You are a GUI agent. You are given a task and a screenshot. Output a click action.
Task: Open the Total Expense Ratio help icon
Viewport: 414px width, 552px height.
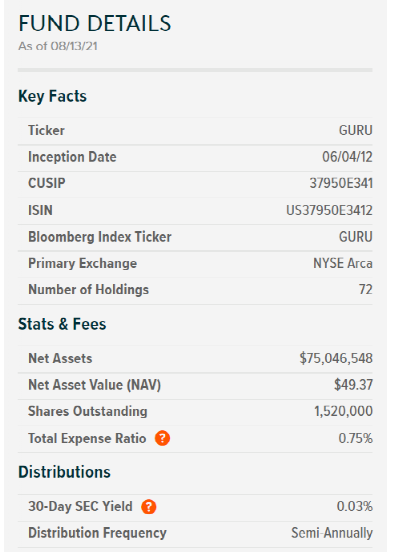pos(162,438)
